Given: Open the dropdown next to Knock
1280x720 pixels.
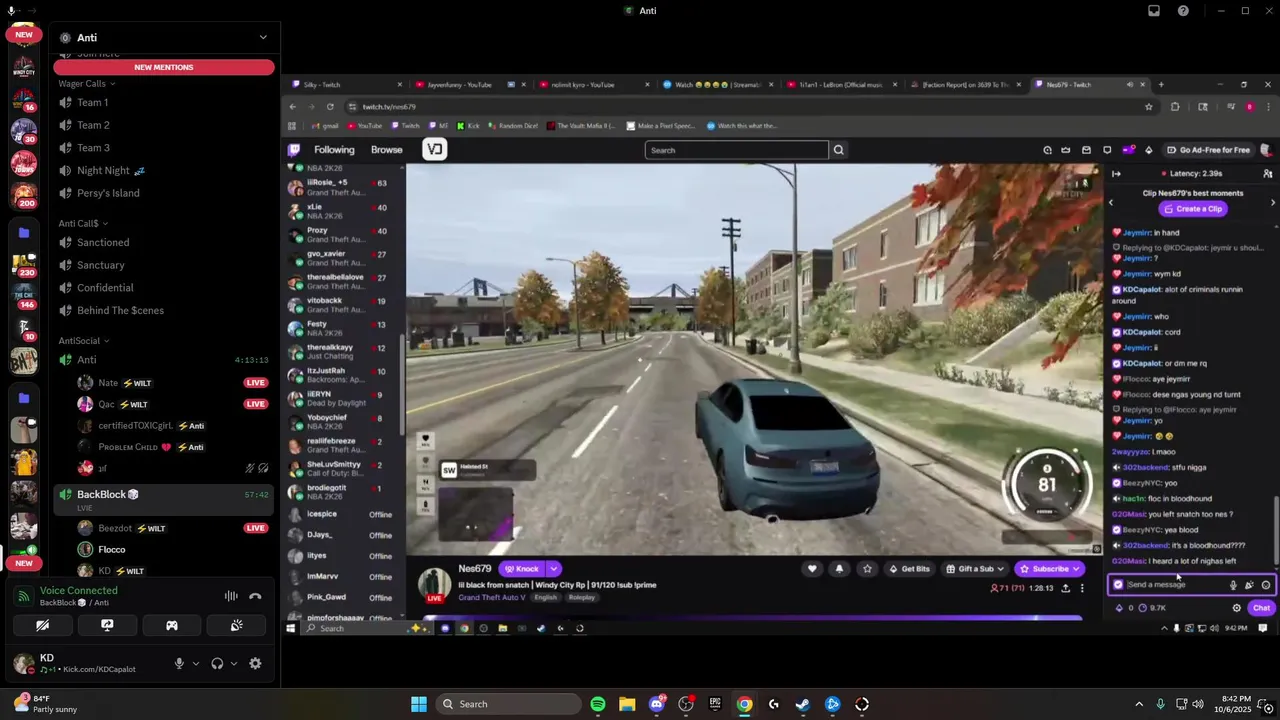Looking at the screenshot, I should (553, 569).
